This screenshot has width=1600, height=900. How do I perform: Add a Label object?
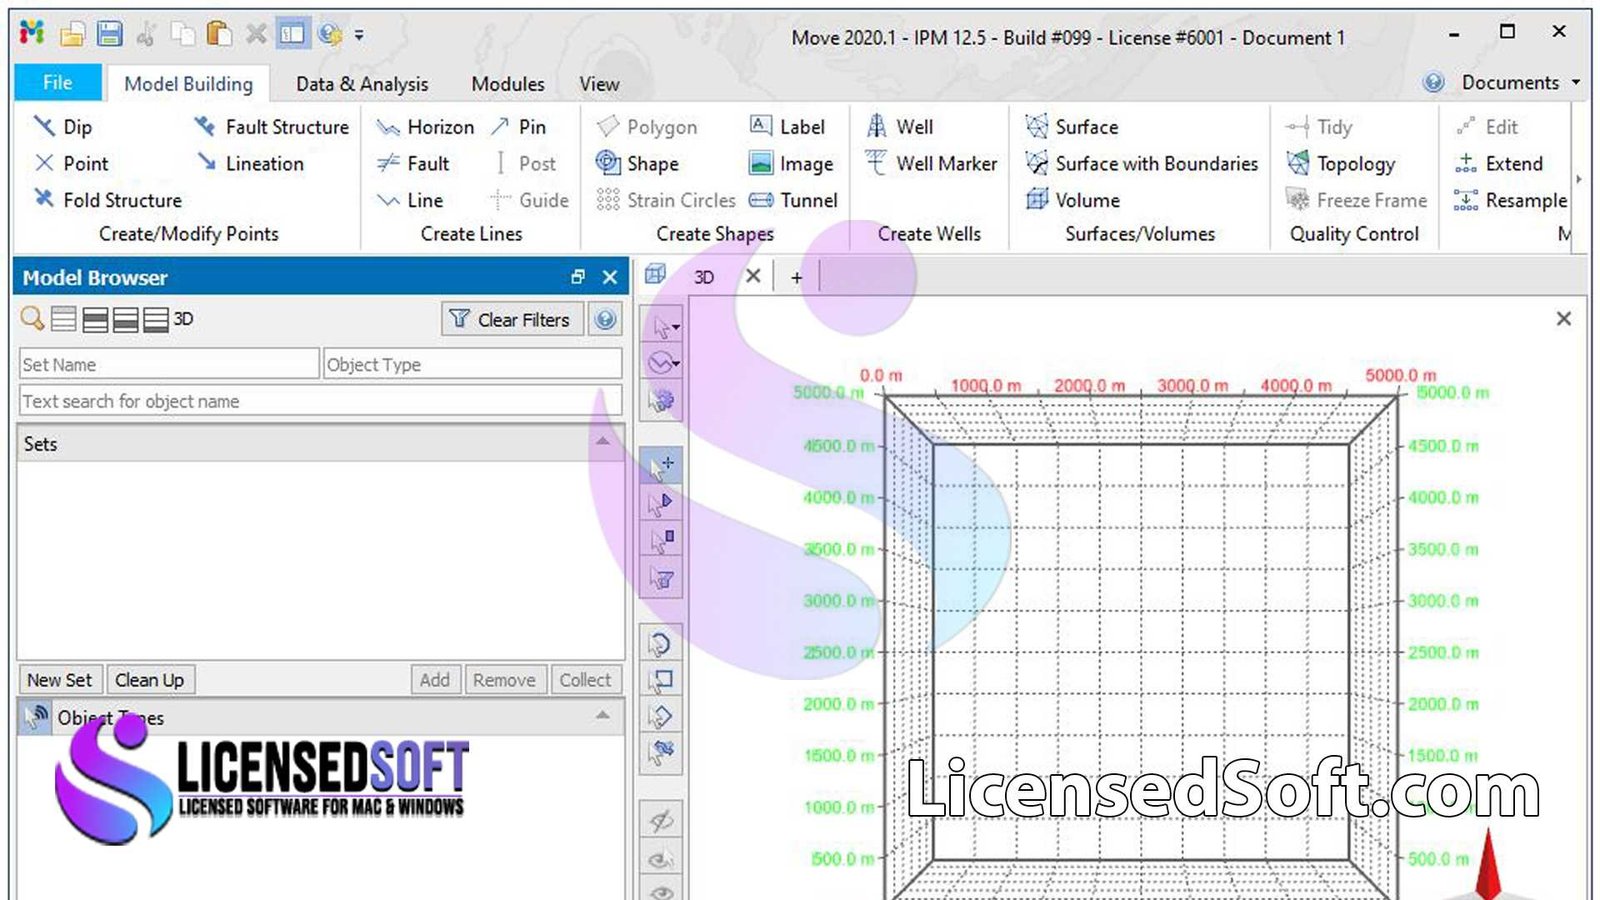(x=788, y=127)
